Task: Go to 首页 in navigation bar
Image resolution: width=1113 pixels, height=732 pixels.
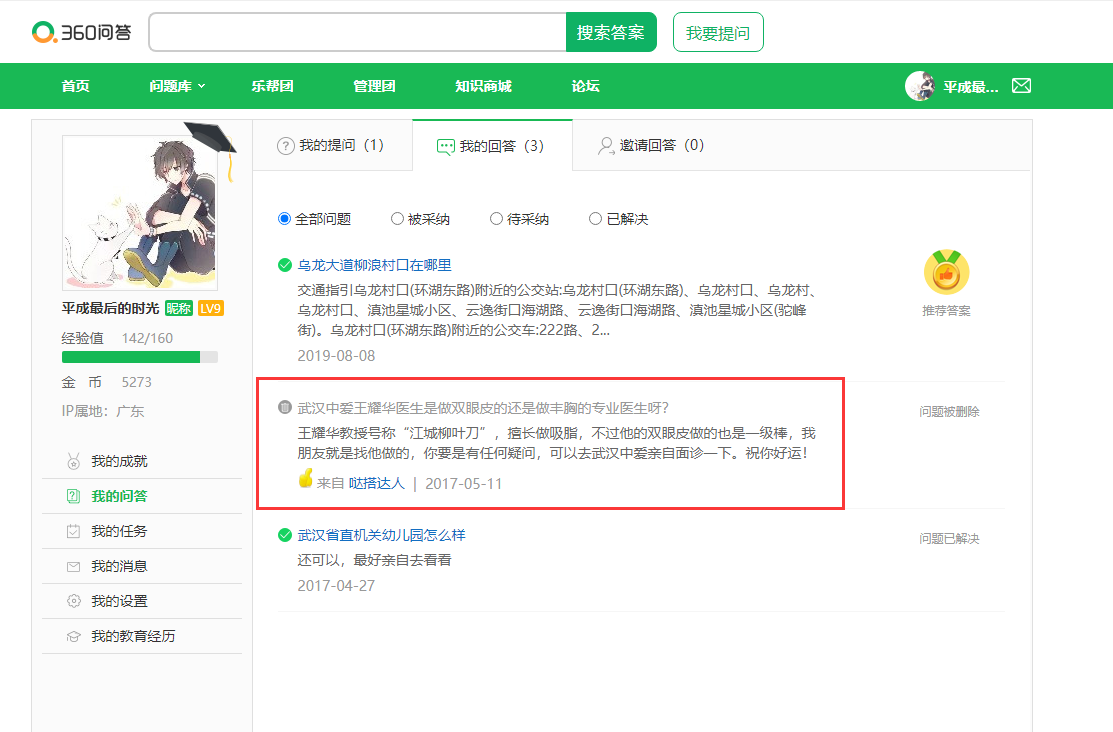Action: point(76,86)
